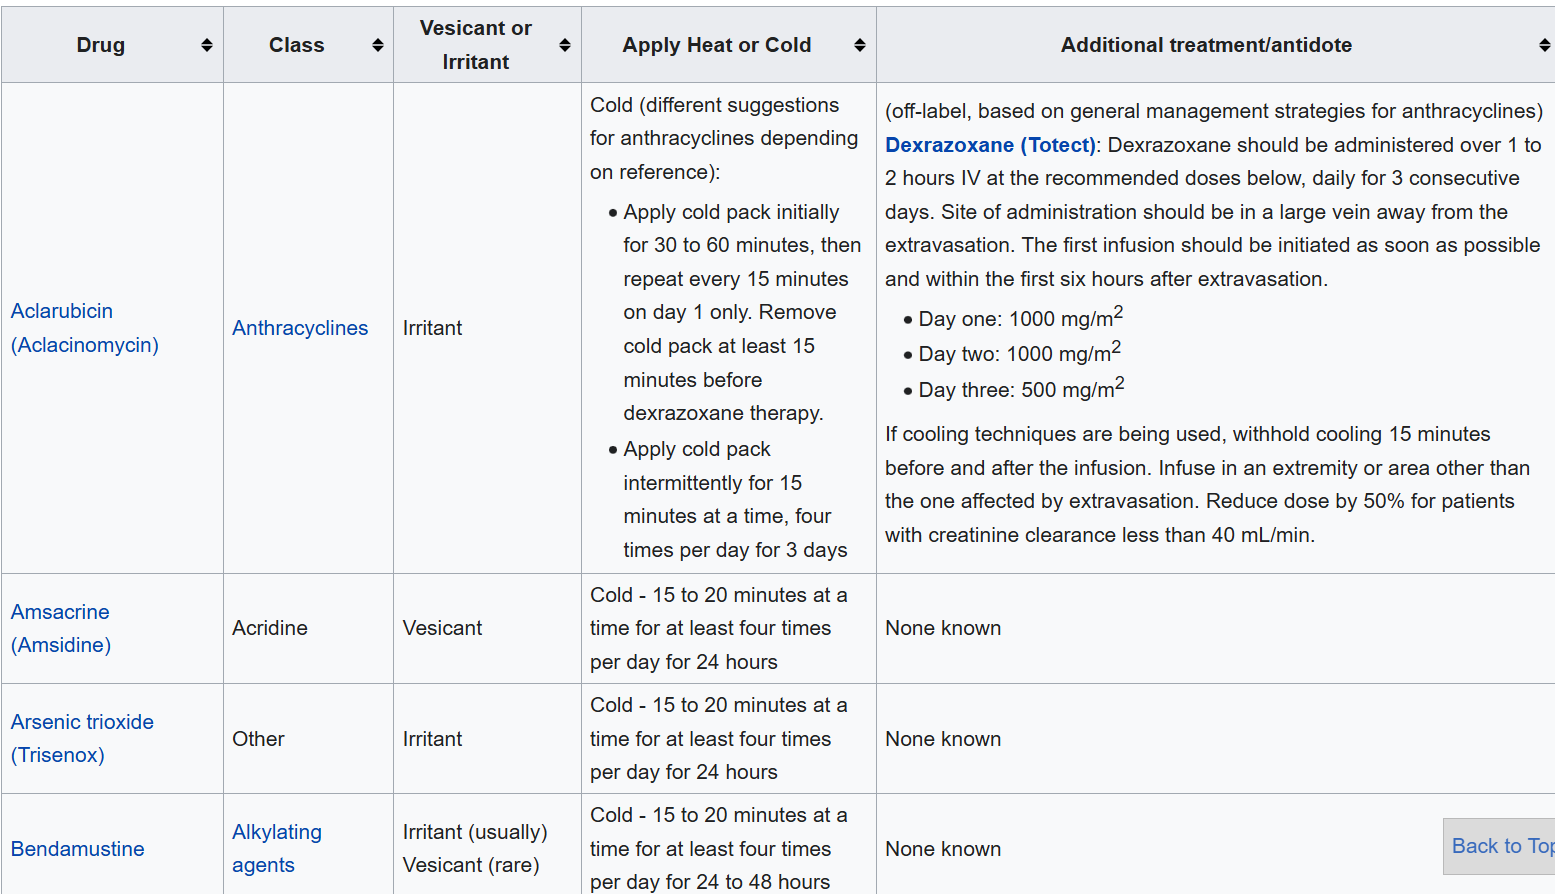Click the Additional treatment/antidote header text
Viewport: 1555px width, 894px height.
pyautogui.click(x=1205, y=45)
